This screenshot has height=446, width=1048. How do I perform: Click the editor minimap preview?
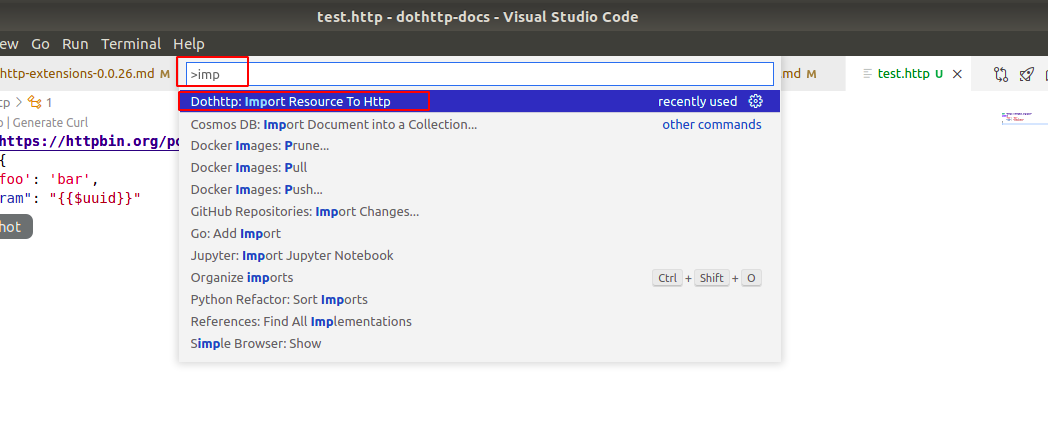click(1017, 118)
